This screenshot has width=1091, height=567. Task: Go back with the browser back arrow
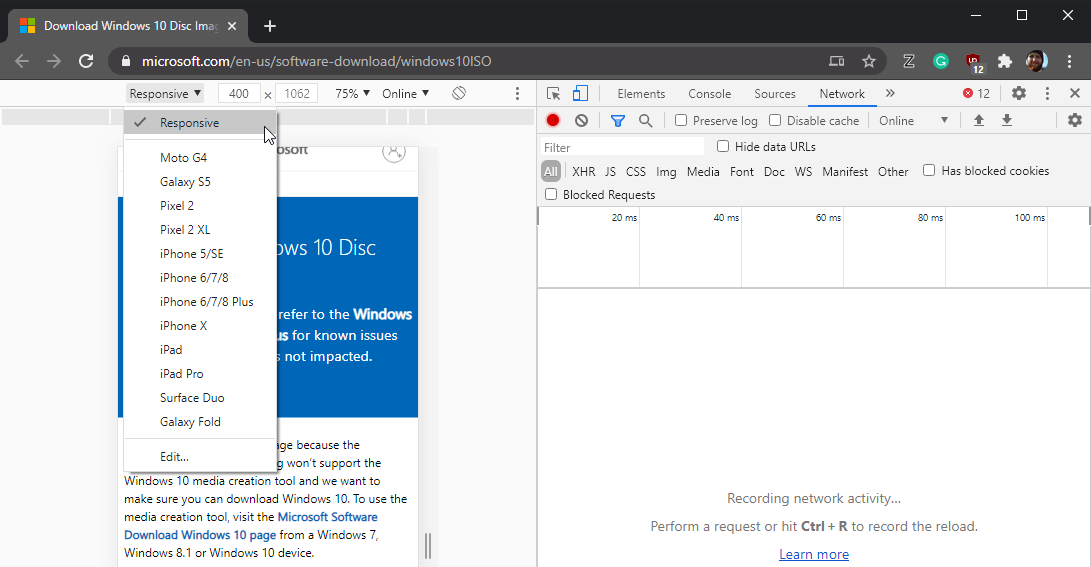(x=22, y=61)
